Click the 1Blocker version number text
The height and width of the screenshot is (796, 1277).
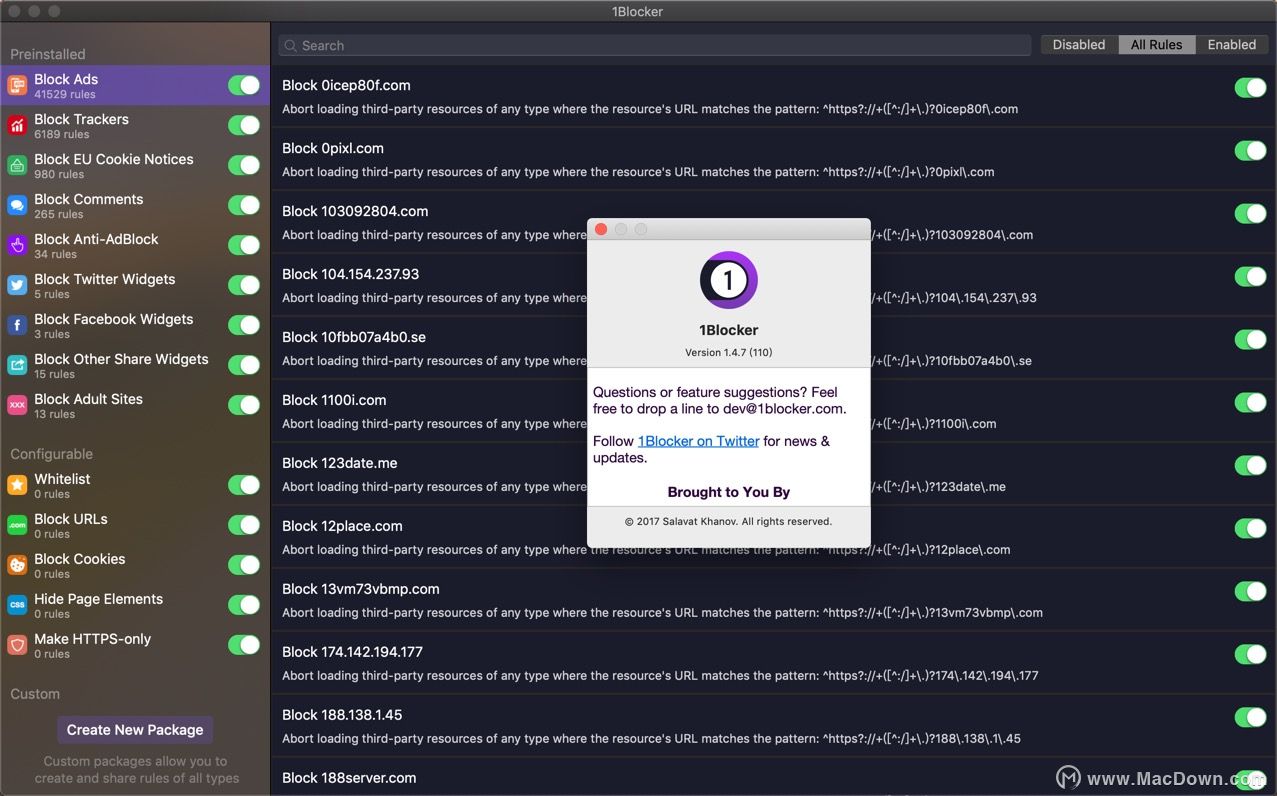(728, 352)
